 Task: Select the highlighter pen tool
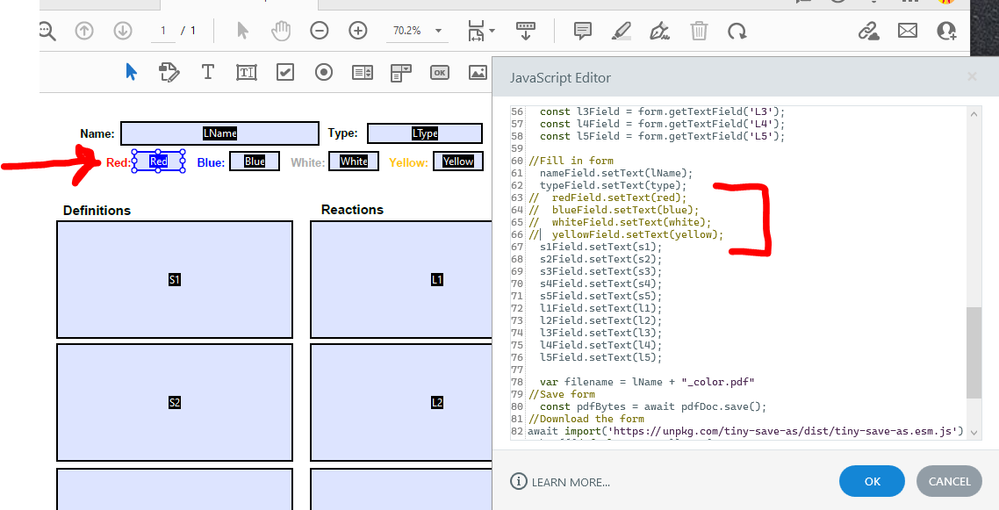coord(621,31)
